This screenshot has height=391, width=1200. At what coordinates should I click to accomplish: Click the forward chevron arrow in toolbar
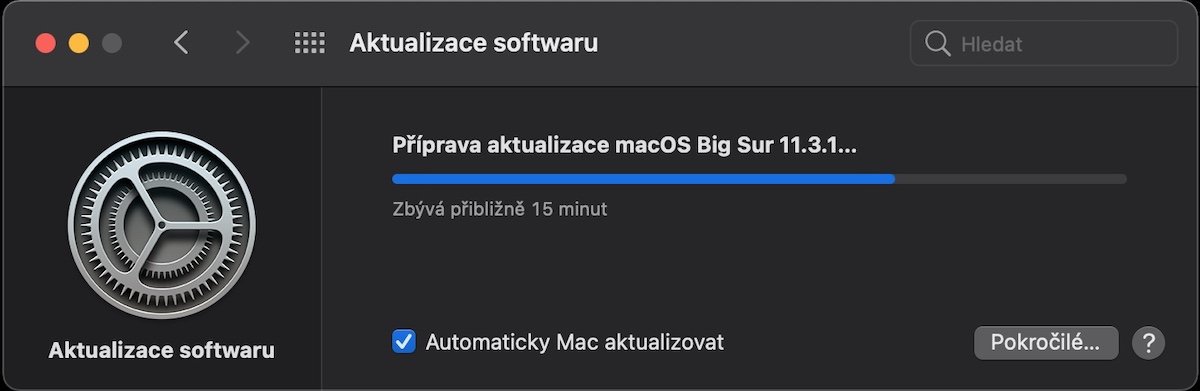241,43
